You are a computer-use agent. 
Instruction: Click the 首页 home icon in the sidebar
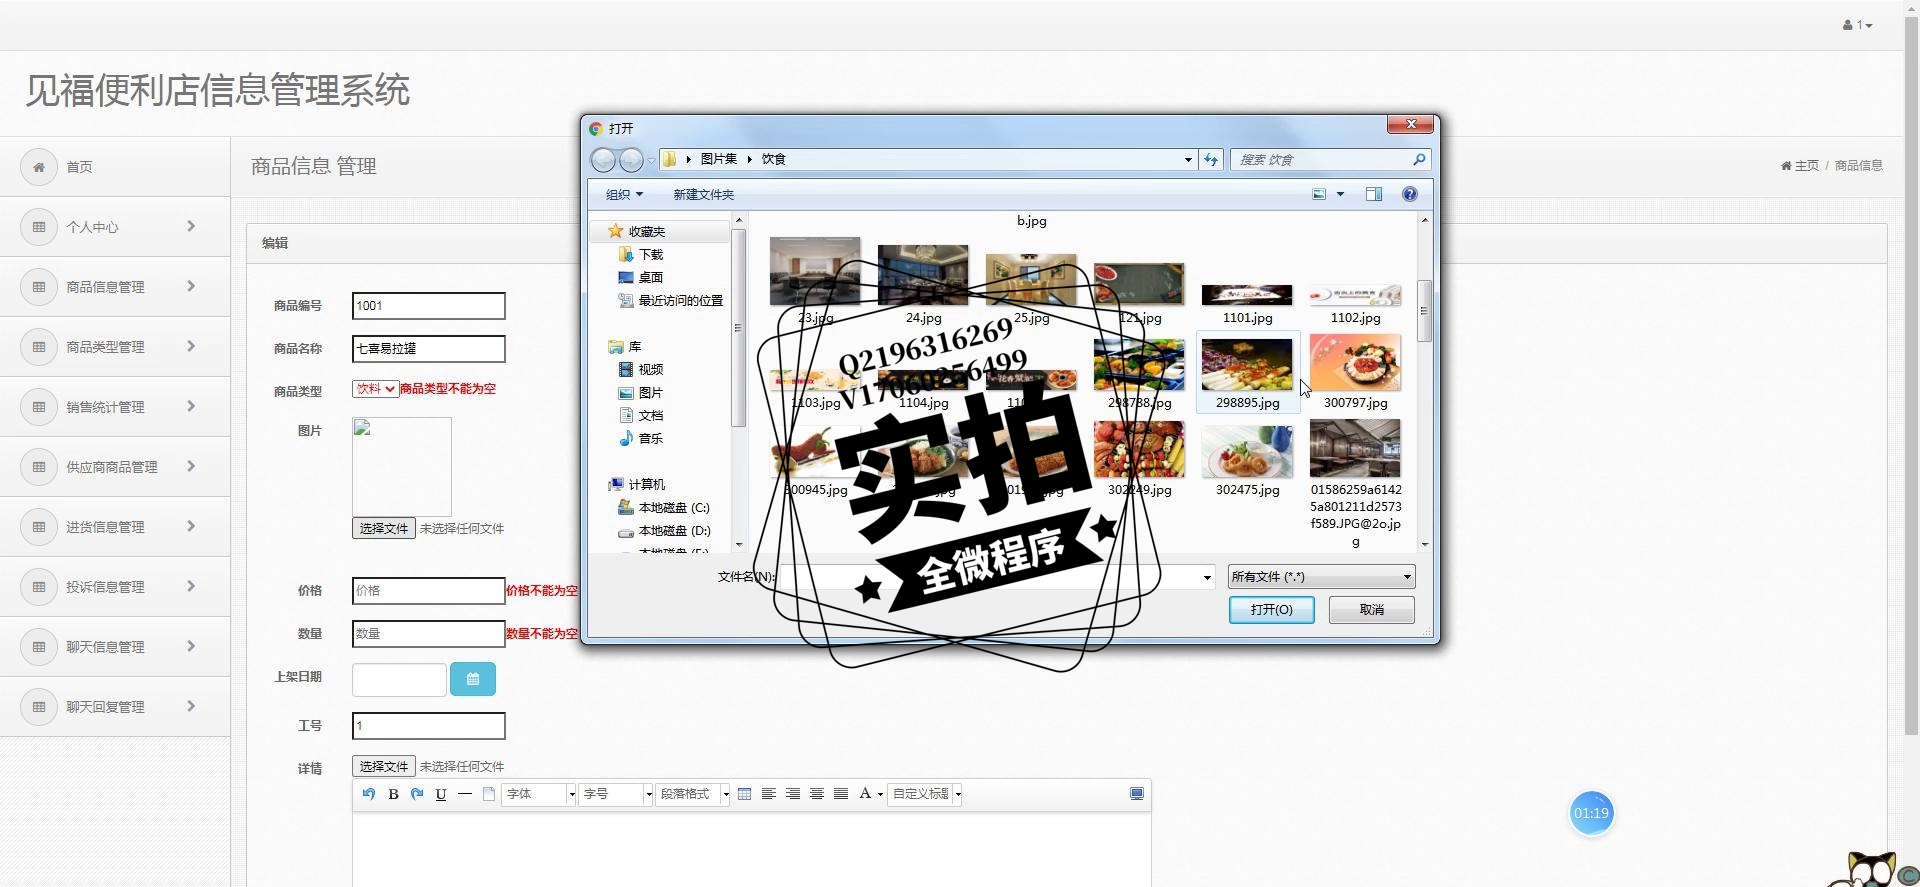click(x=39, y=167)
